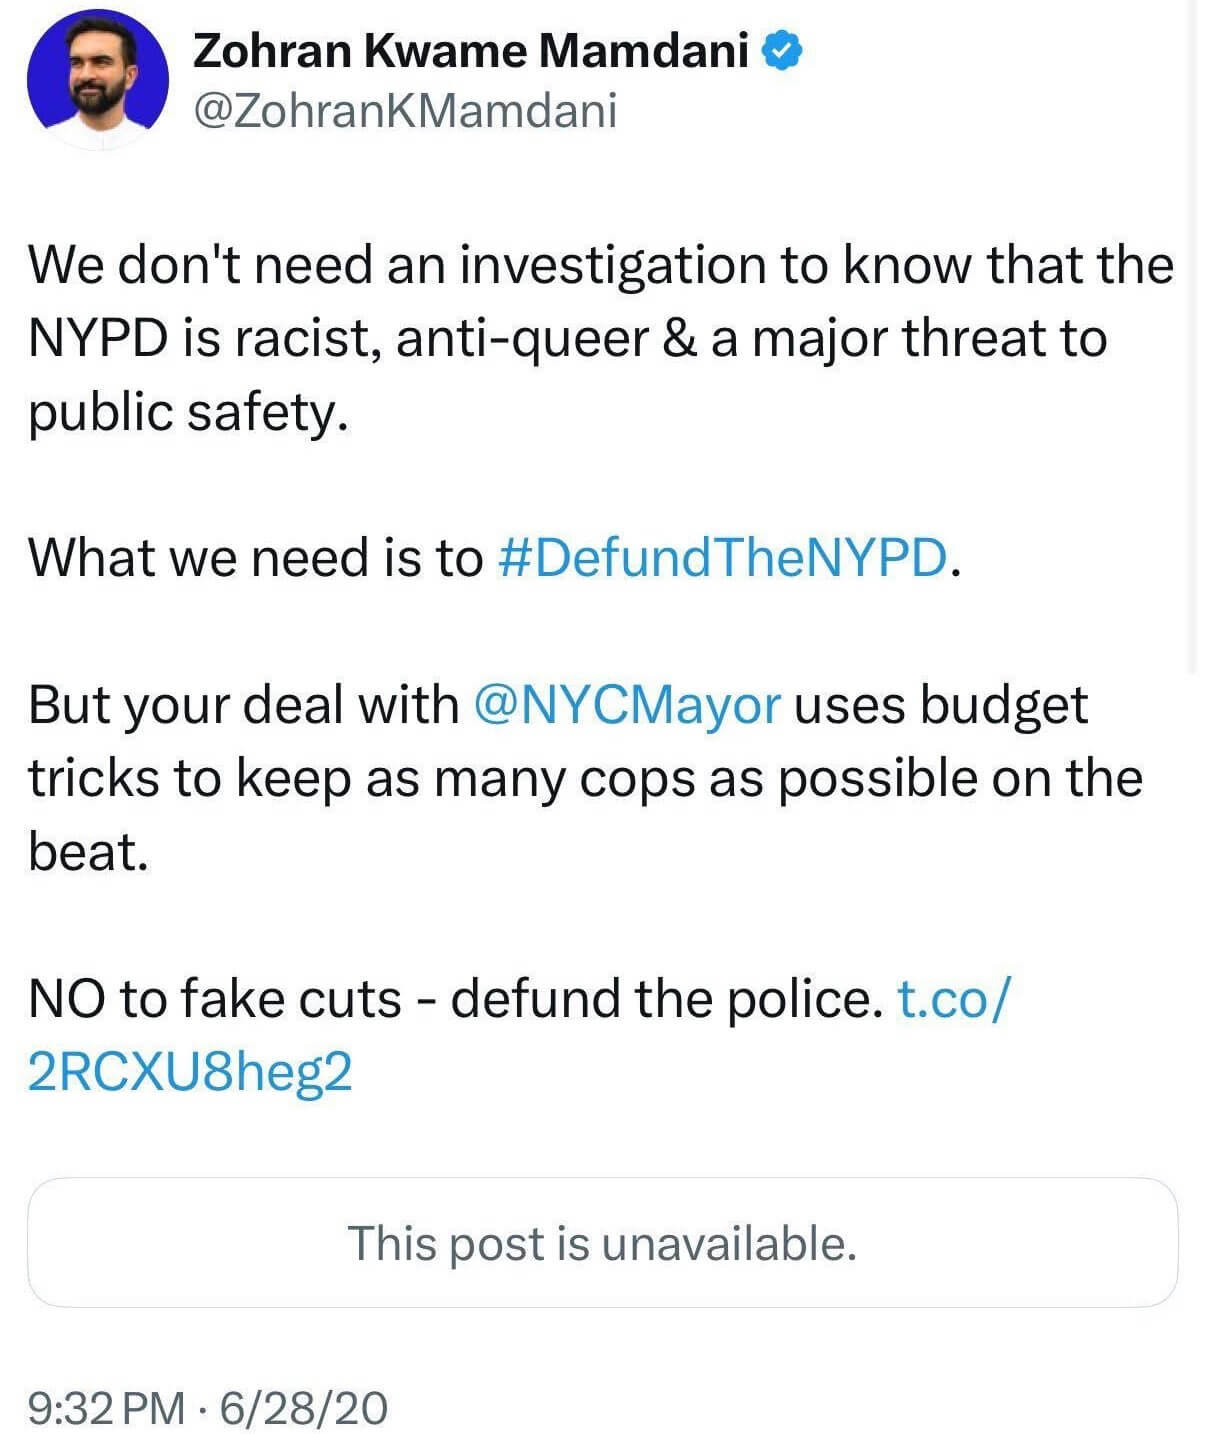Click the text "NO to fake cuts"
The image size is (1205, 1434).
(x=215, y=999)
